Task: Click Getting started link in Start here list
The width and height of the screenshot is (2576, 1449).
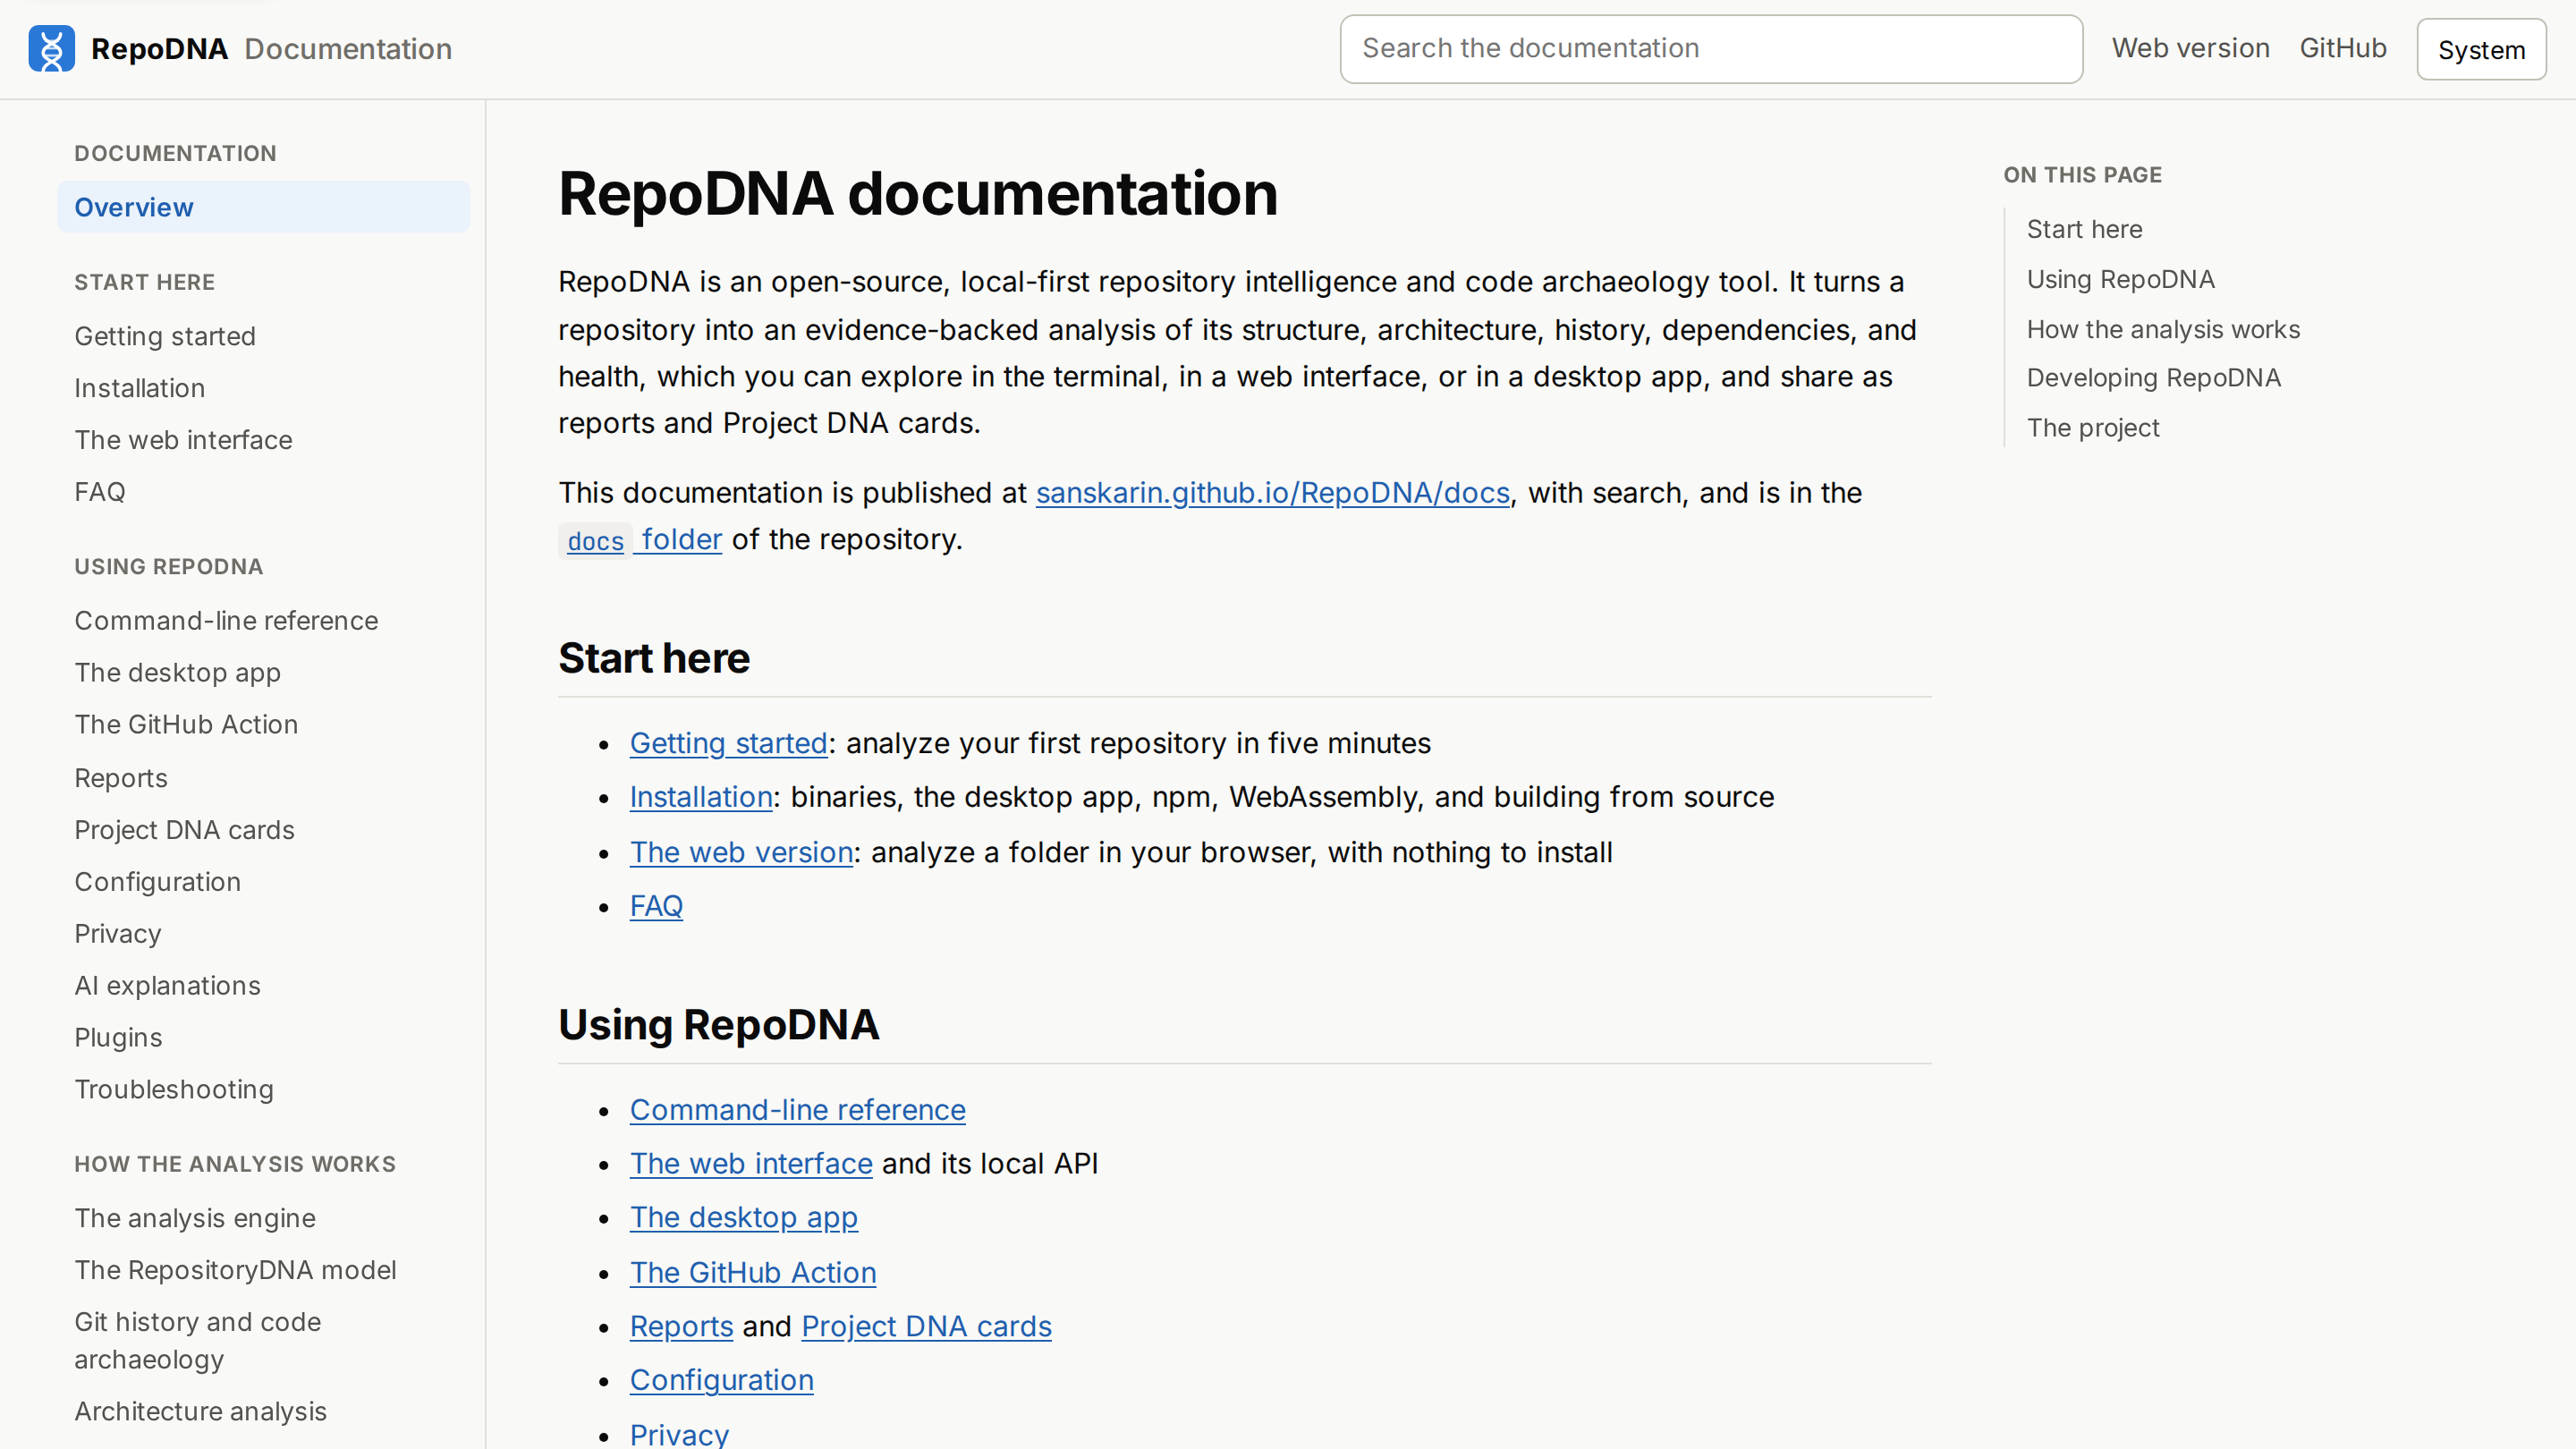Action: 728,743
